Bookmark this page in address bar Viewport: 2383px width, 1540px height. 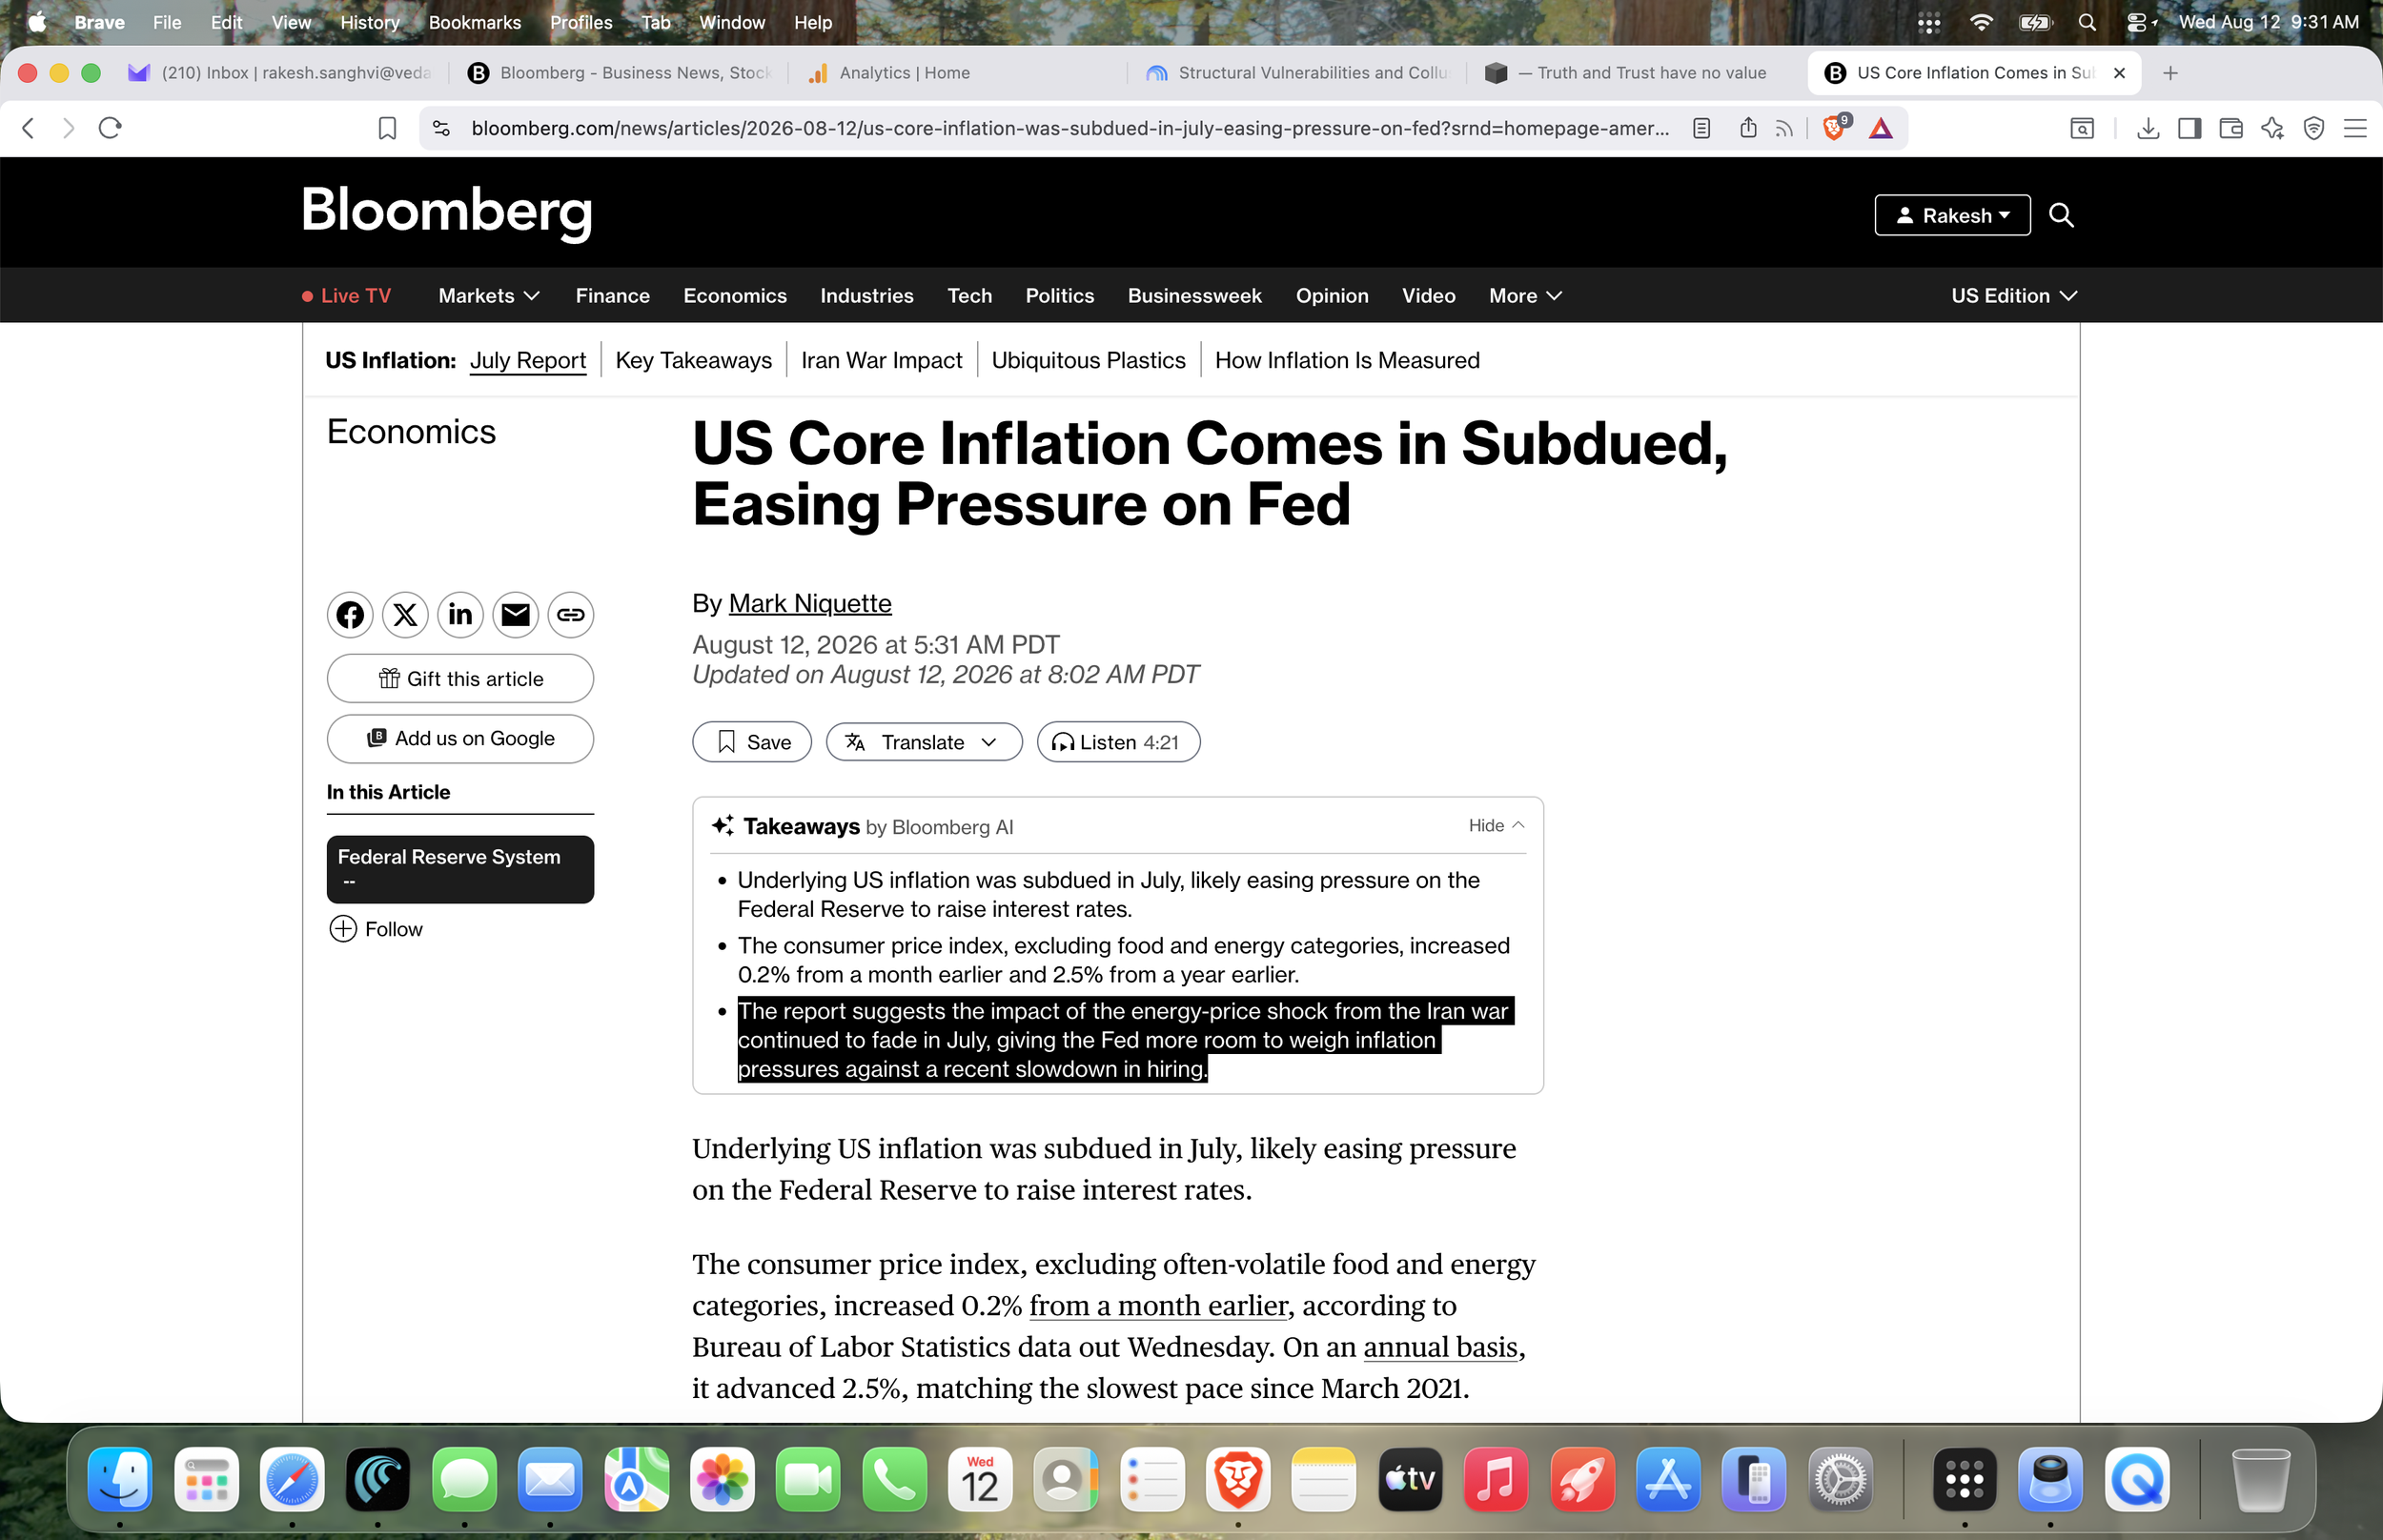(x=387, y=128)
